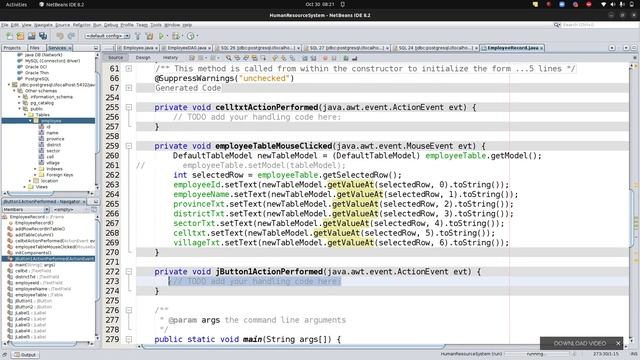Click Activities in the top bar
640x360 pixels.
point(16,4)
